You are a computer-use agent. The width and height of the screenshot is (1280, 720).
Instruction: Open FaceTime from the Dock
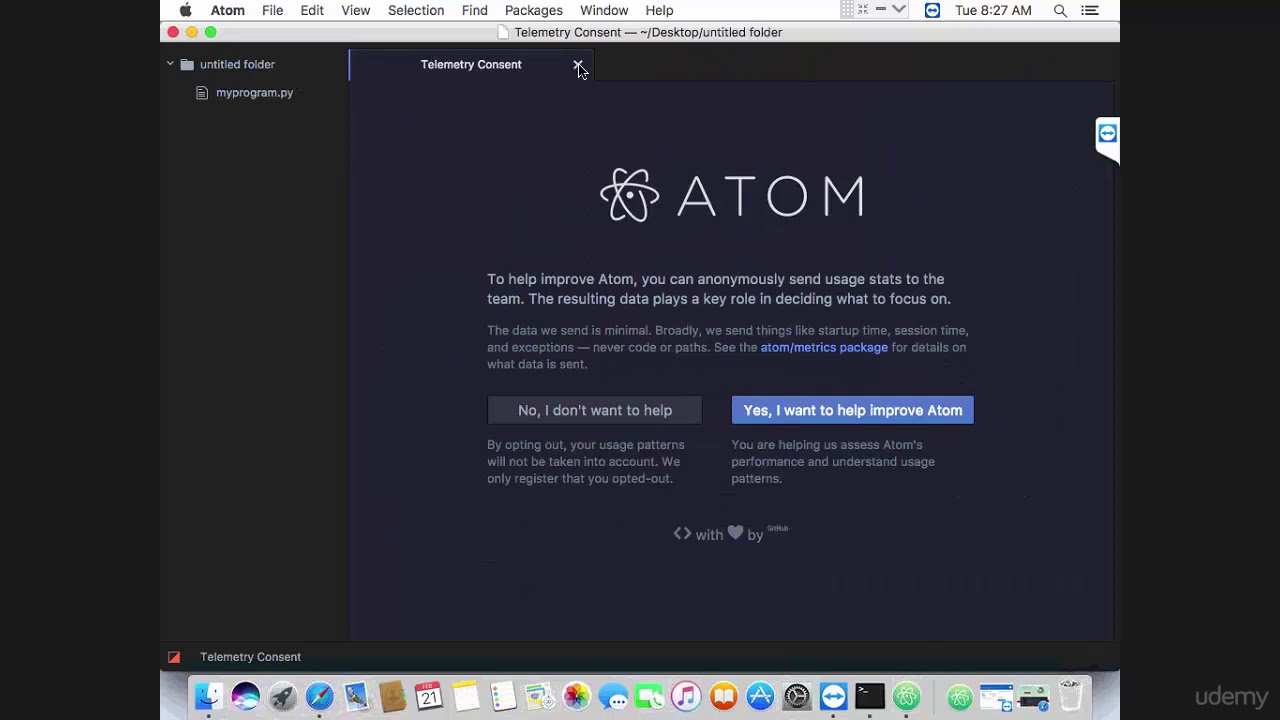pos(650,696)
